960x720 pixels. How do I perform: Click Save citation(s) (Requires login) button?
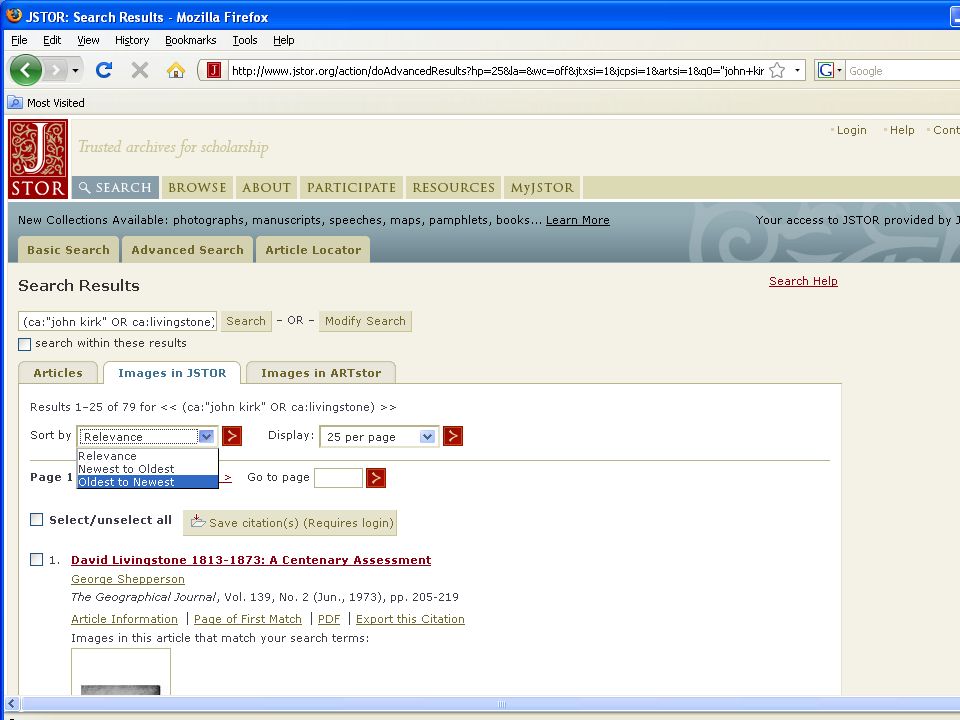tap(290, 523)
